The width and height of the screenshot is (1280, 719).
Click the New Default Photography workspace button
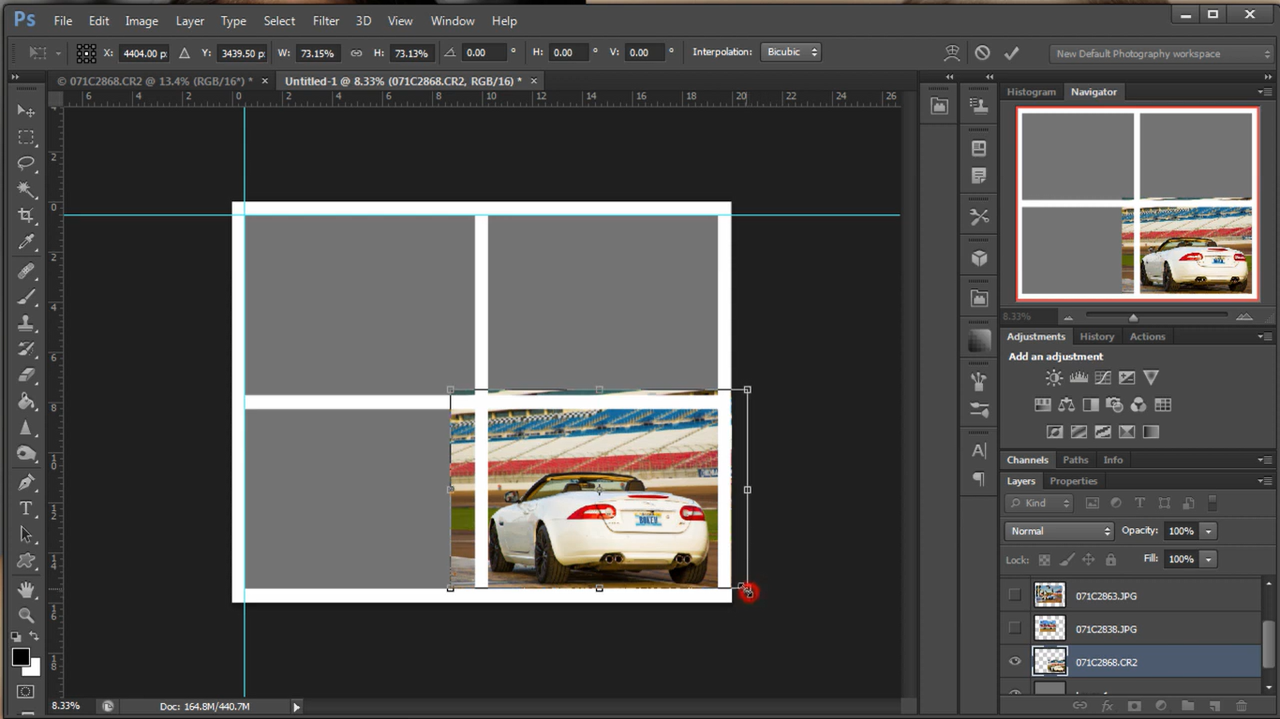(1160, 53)
